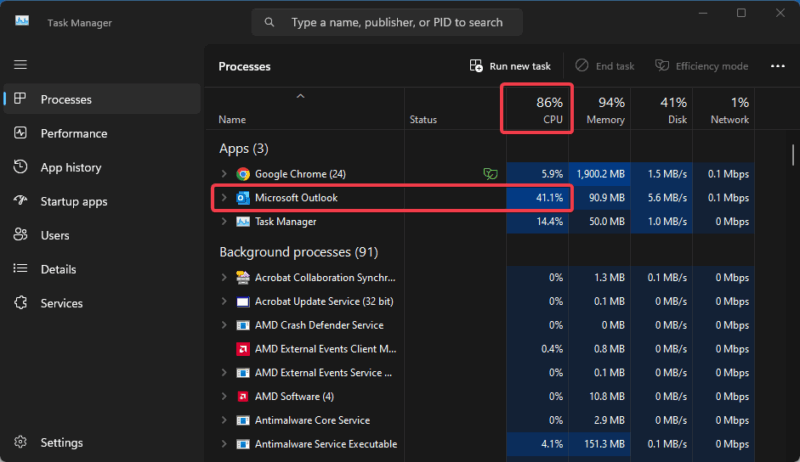Screen dimensions: 800x462
Task: Expand Acrobat Update Service (32 bit)
Action: tap(224, 301)
